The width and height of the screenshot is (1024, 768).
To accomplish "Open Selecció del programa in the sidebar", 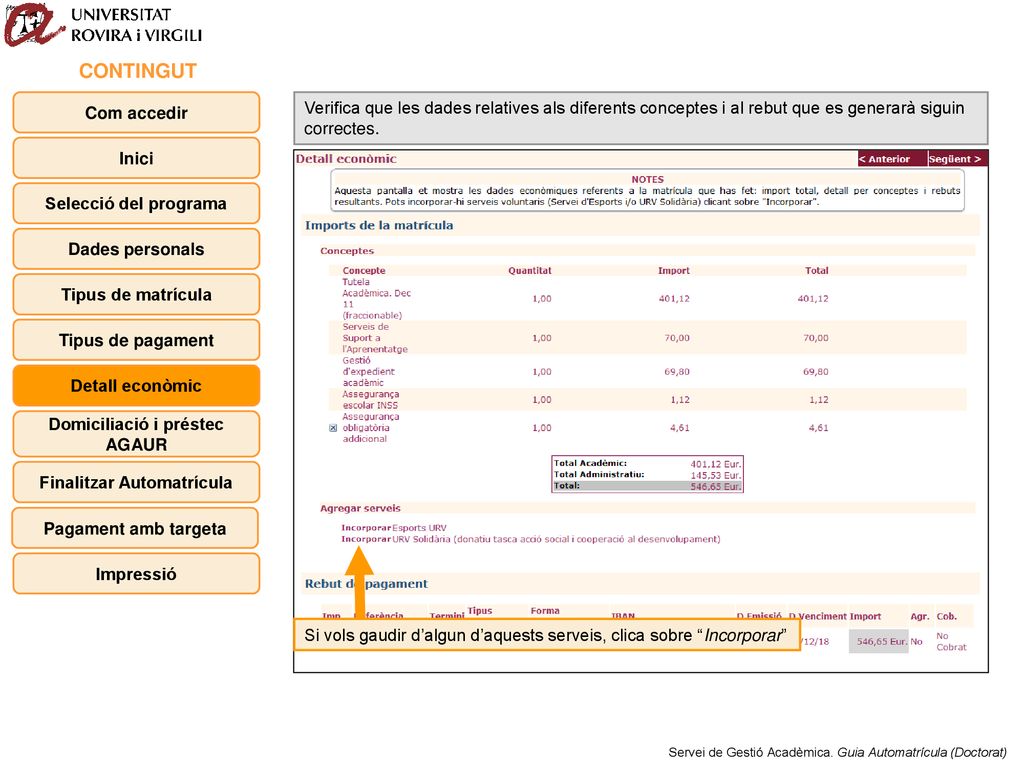I will (x=136, y=204).
